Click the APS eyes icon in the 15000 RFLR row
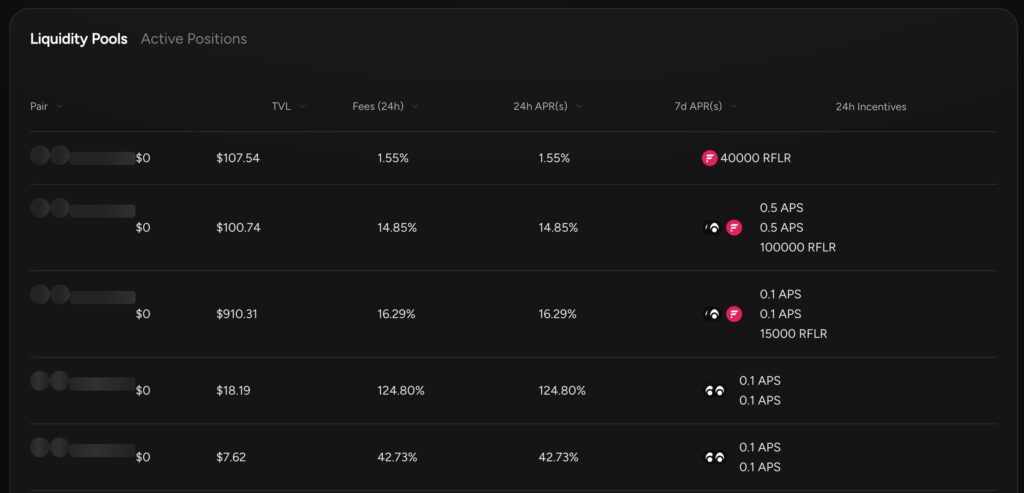 pyautogui.click(x=712, y=314)
